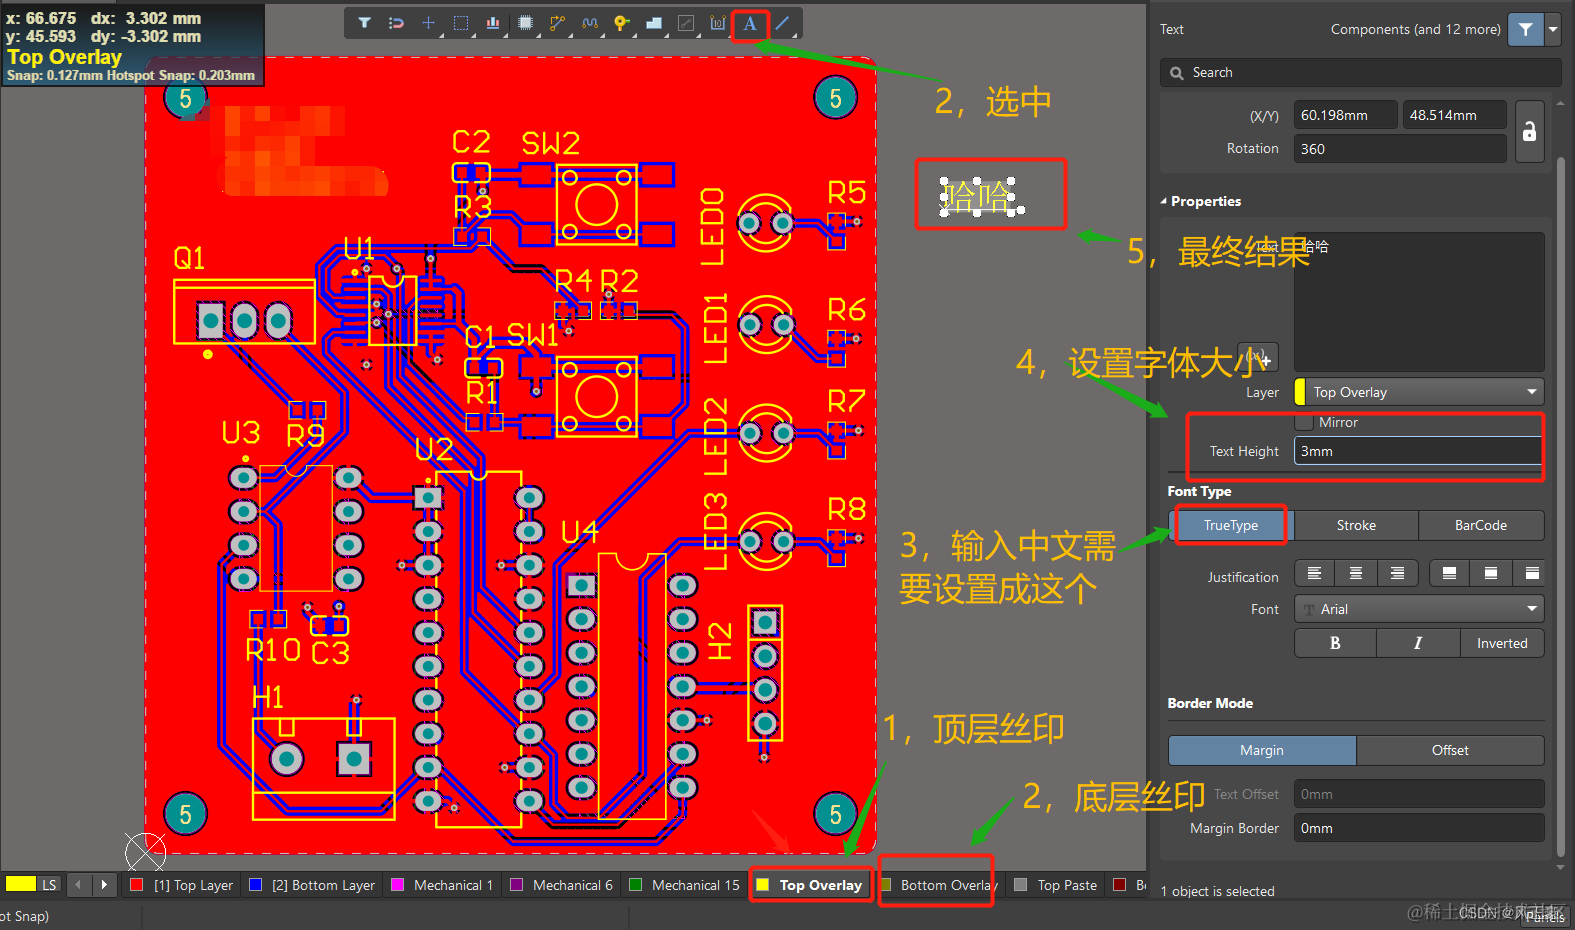The image size is (1575, 930).
Task: Open the LS layer set selector
Action: point(49,885)
